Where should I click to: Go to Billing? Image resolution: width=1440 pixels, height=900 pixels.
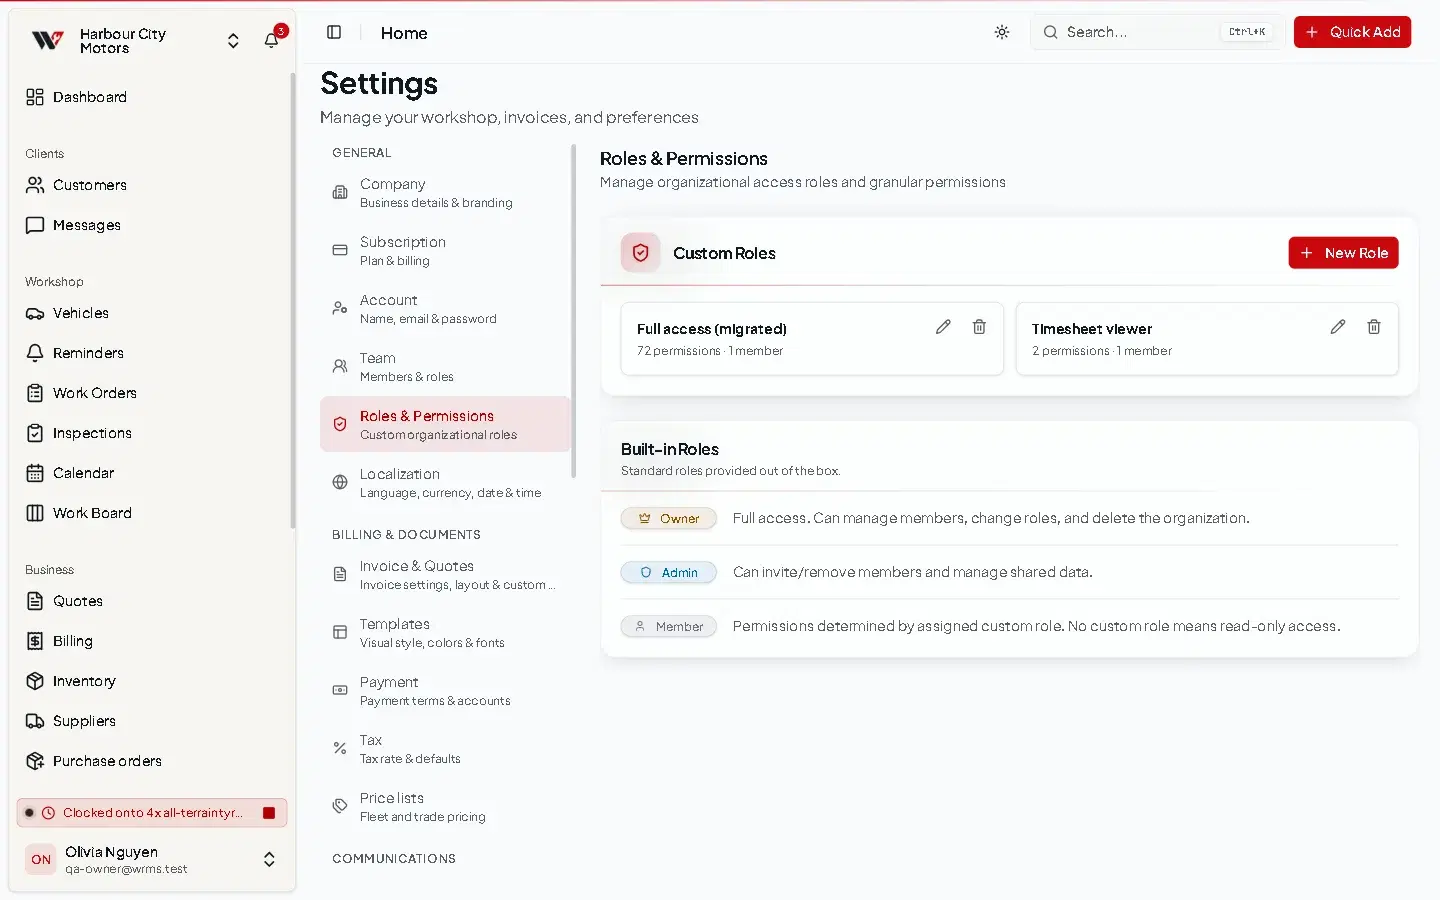(x=150, y=641)
